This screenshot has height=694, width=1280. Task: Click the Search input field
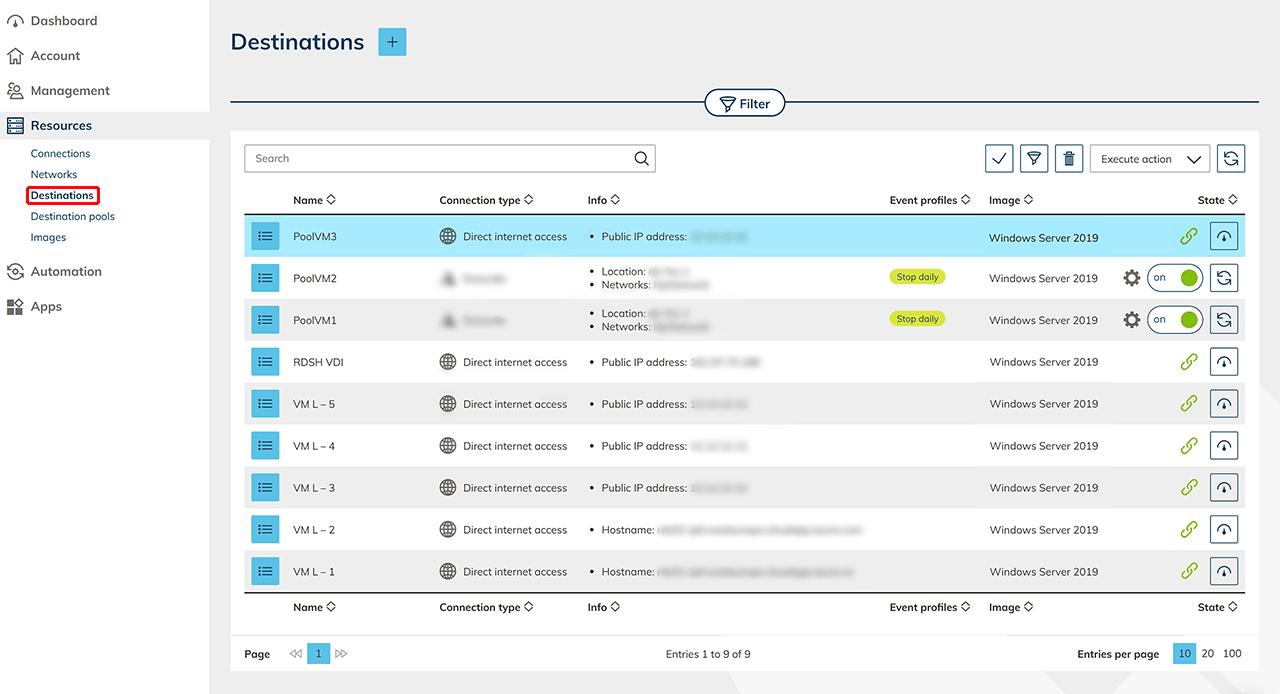440,158
